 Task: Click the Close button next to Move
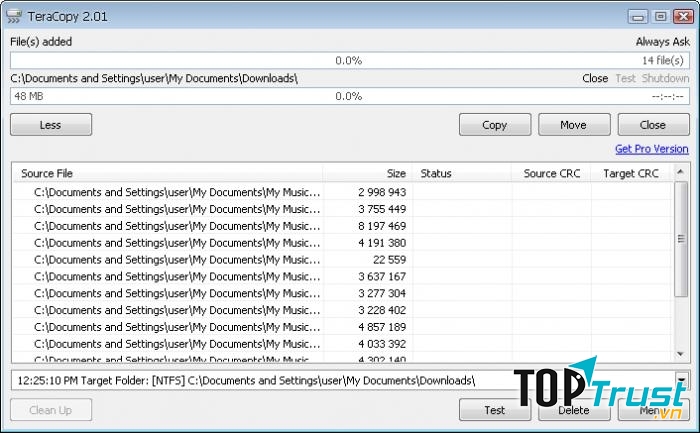click(x=653, y=125)
